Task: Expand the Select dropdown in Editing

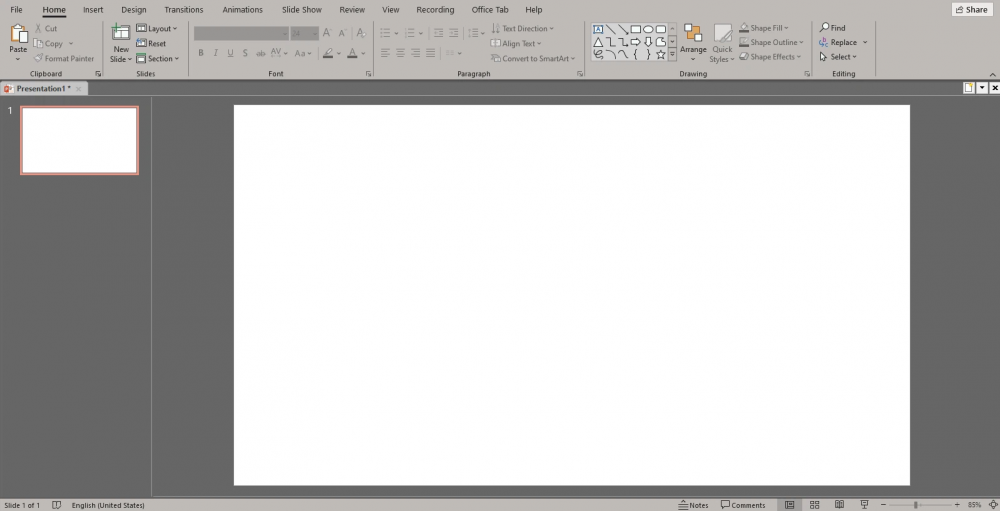Action: pos(838,57)
